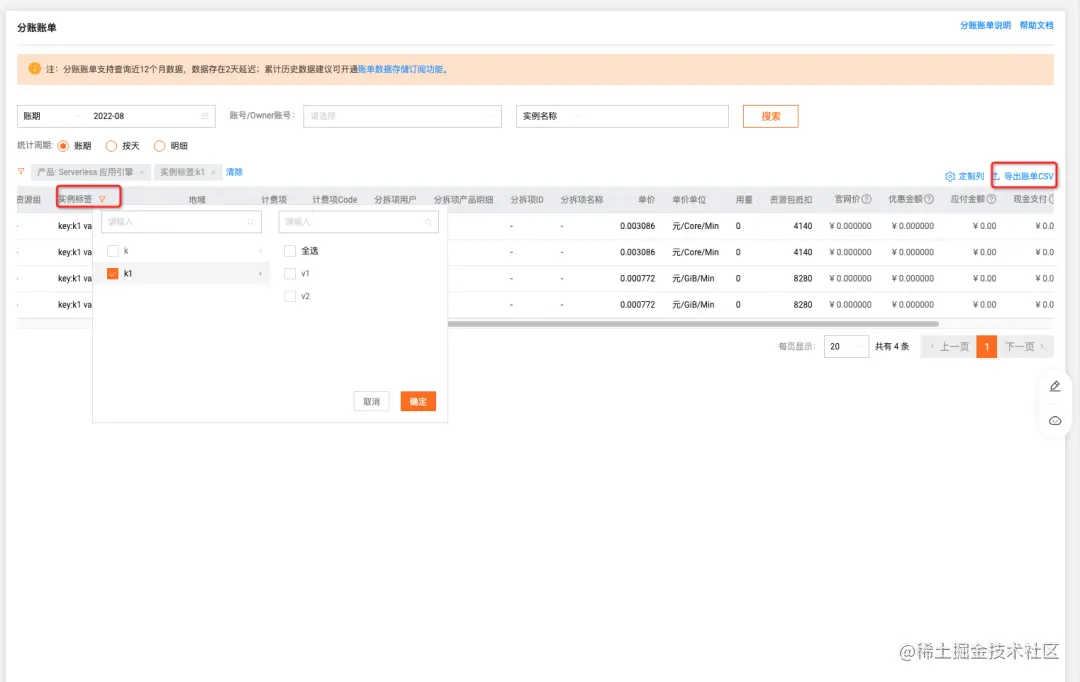The image size is (1080, 682).
Task: Expand the k row chevron arrow
Action: pyautogui.click(x=260, y=251)
